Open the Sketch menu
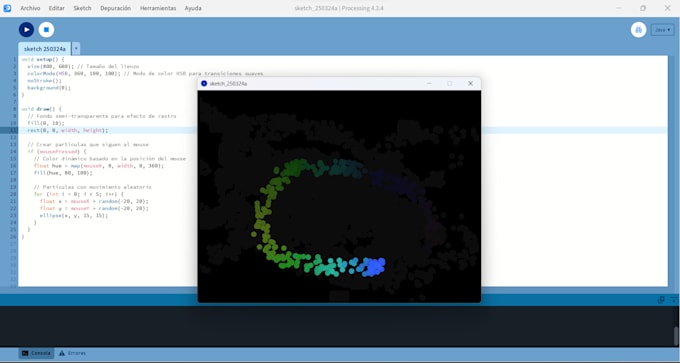This screenshot has width=680, height=363. coord(82,8)
